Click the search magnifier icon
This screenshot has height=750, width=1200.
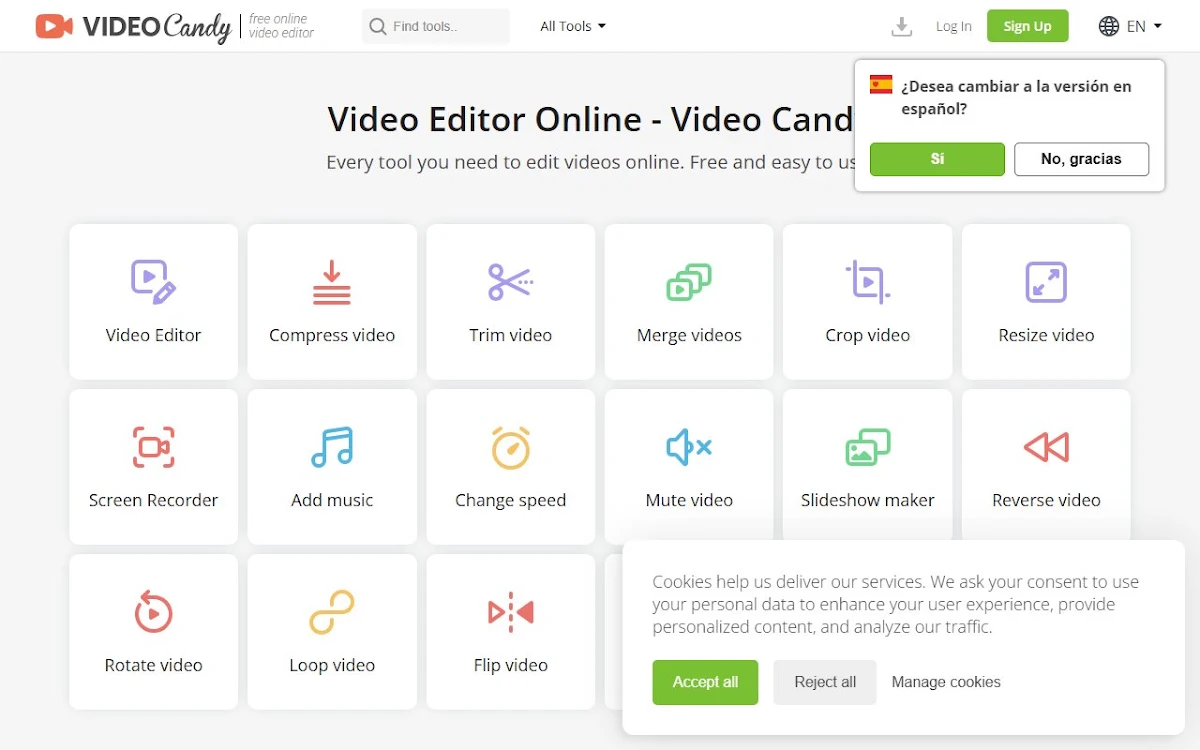pos(378,27)
